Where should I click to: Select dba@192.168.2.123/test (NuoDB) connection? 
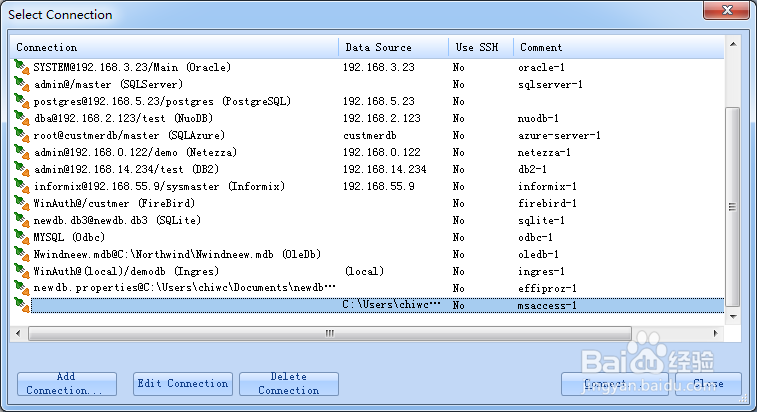(x=123, y=118)
